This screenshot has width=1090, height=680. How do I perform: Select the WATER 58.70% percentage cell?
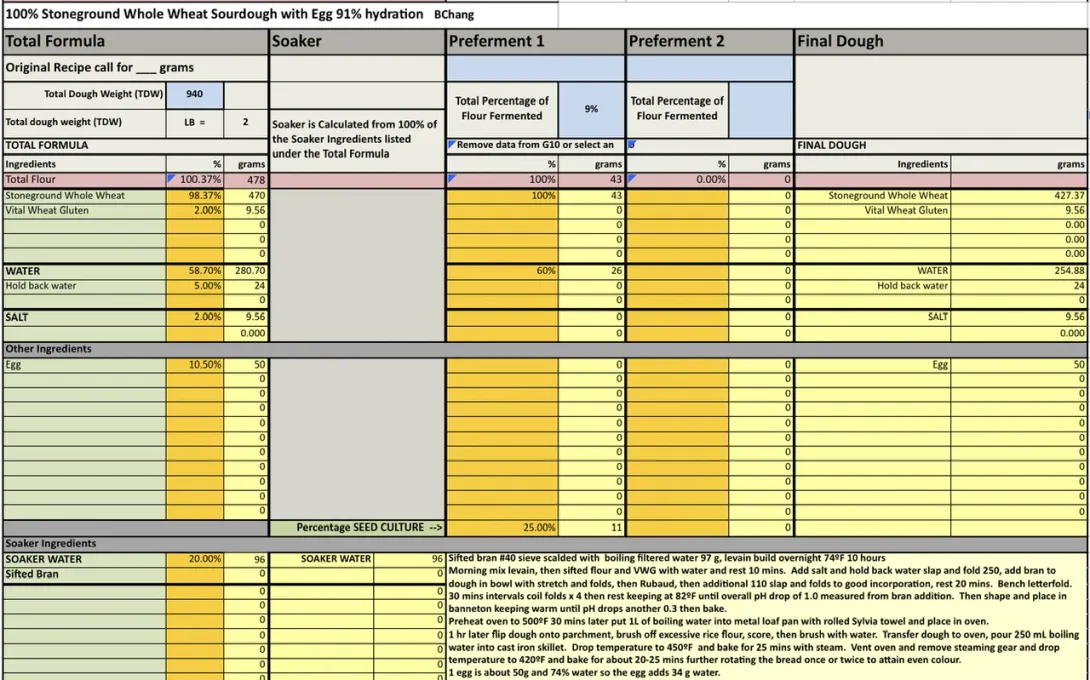(x=195, y=271)
